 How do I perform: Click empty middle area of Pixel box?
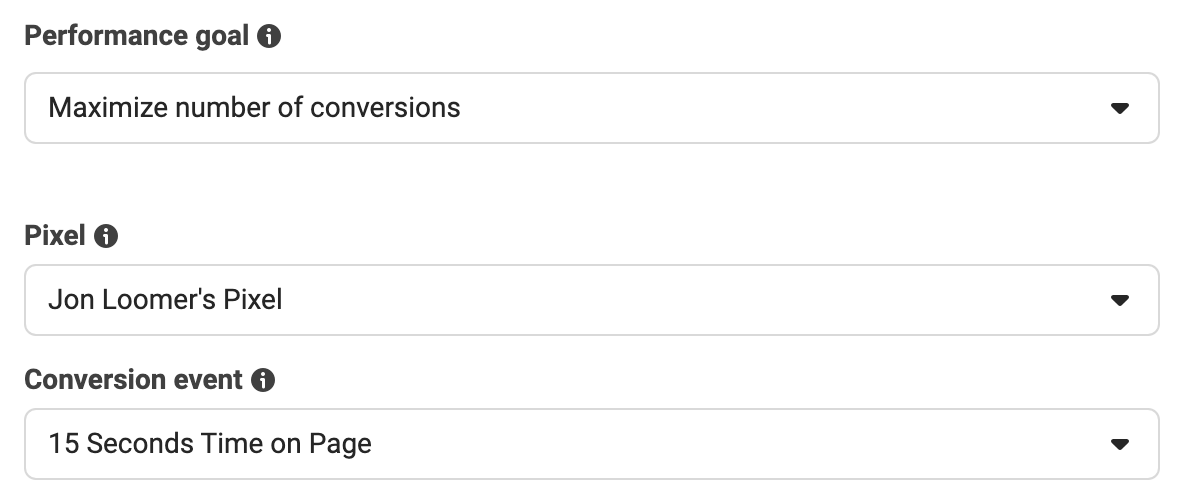691,300
